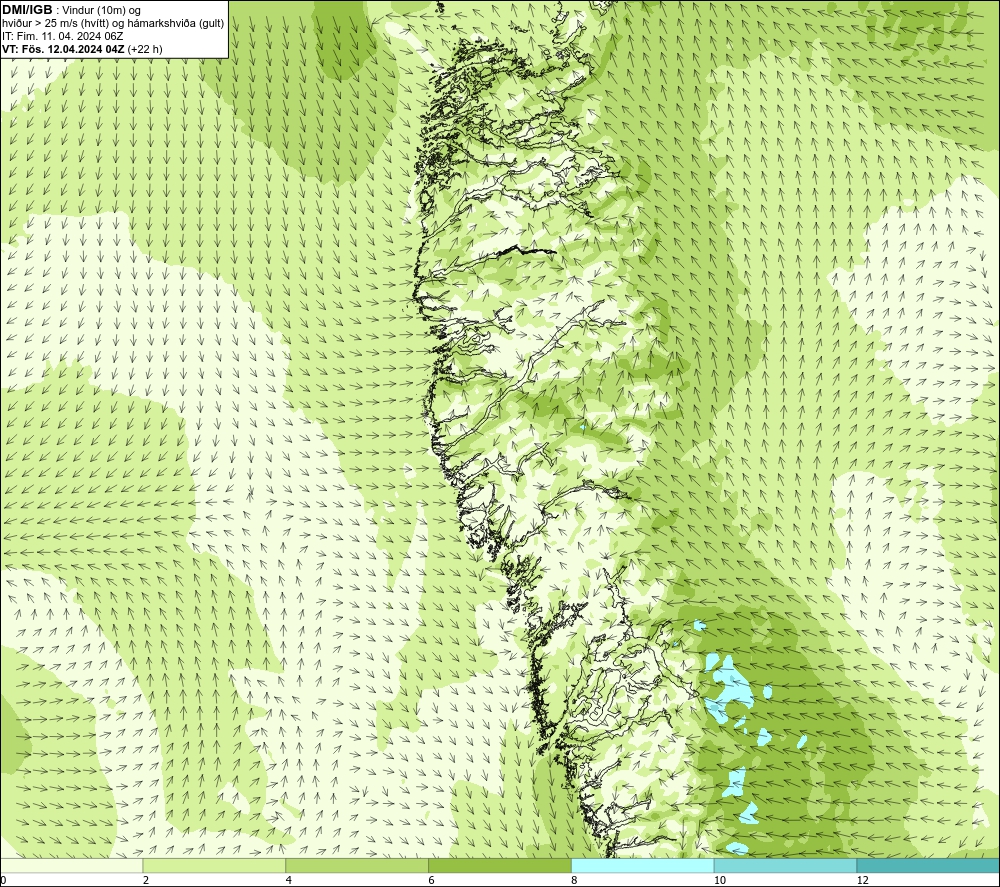Click the 10–12 m/s teal legend segment
Image resolution: width=1000 pixels, height=887 pixels.
tap(786, 865)
